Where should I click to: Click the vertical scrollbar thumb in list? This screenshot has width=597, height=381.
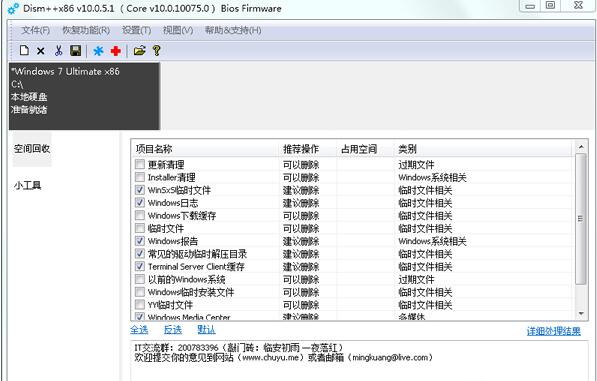pyautogui.click(x=581, y=219)
